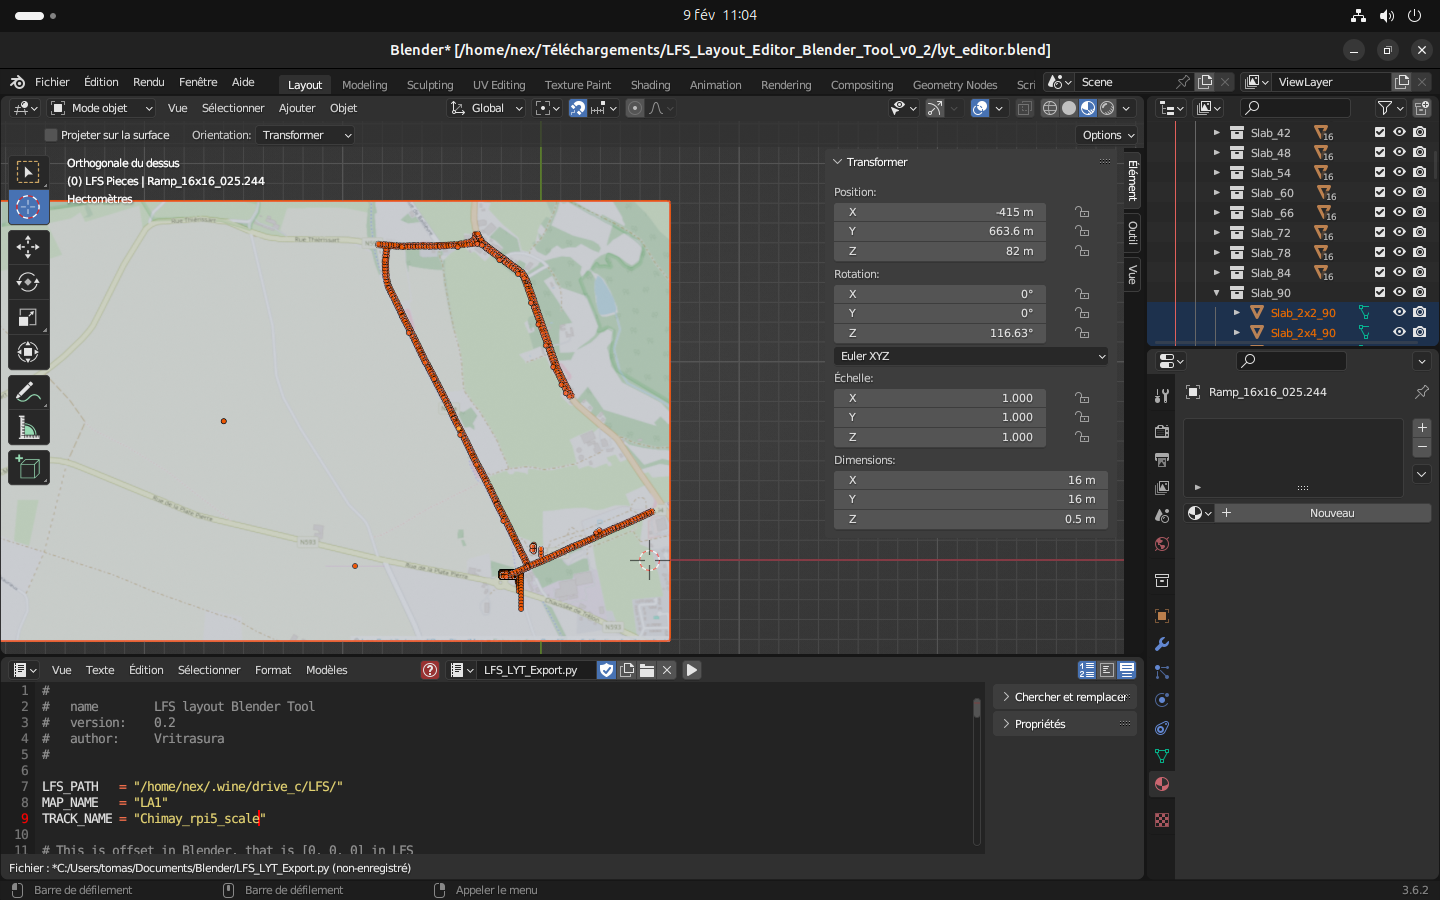Select the Scale tool
The height and width of the screenshot is (900, 1440).
[28, 318]
